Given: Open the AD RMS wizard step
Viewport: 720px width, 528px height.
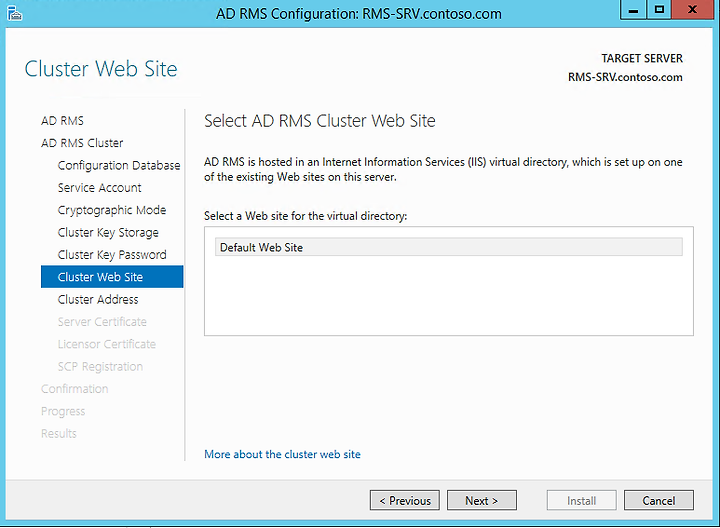Looking at the screenshot, I should 62,121.
